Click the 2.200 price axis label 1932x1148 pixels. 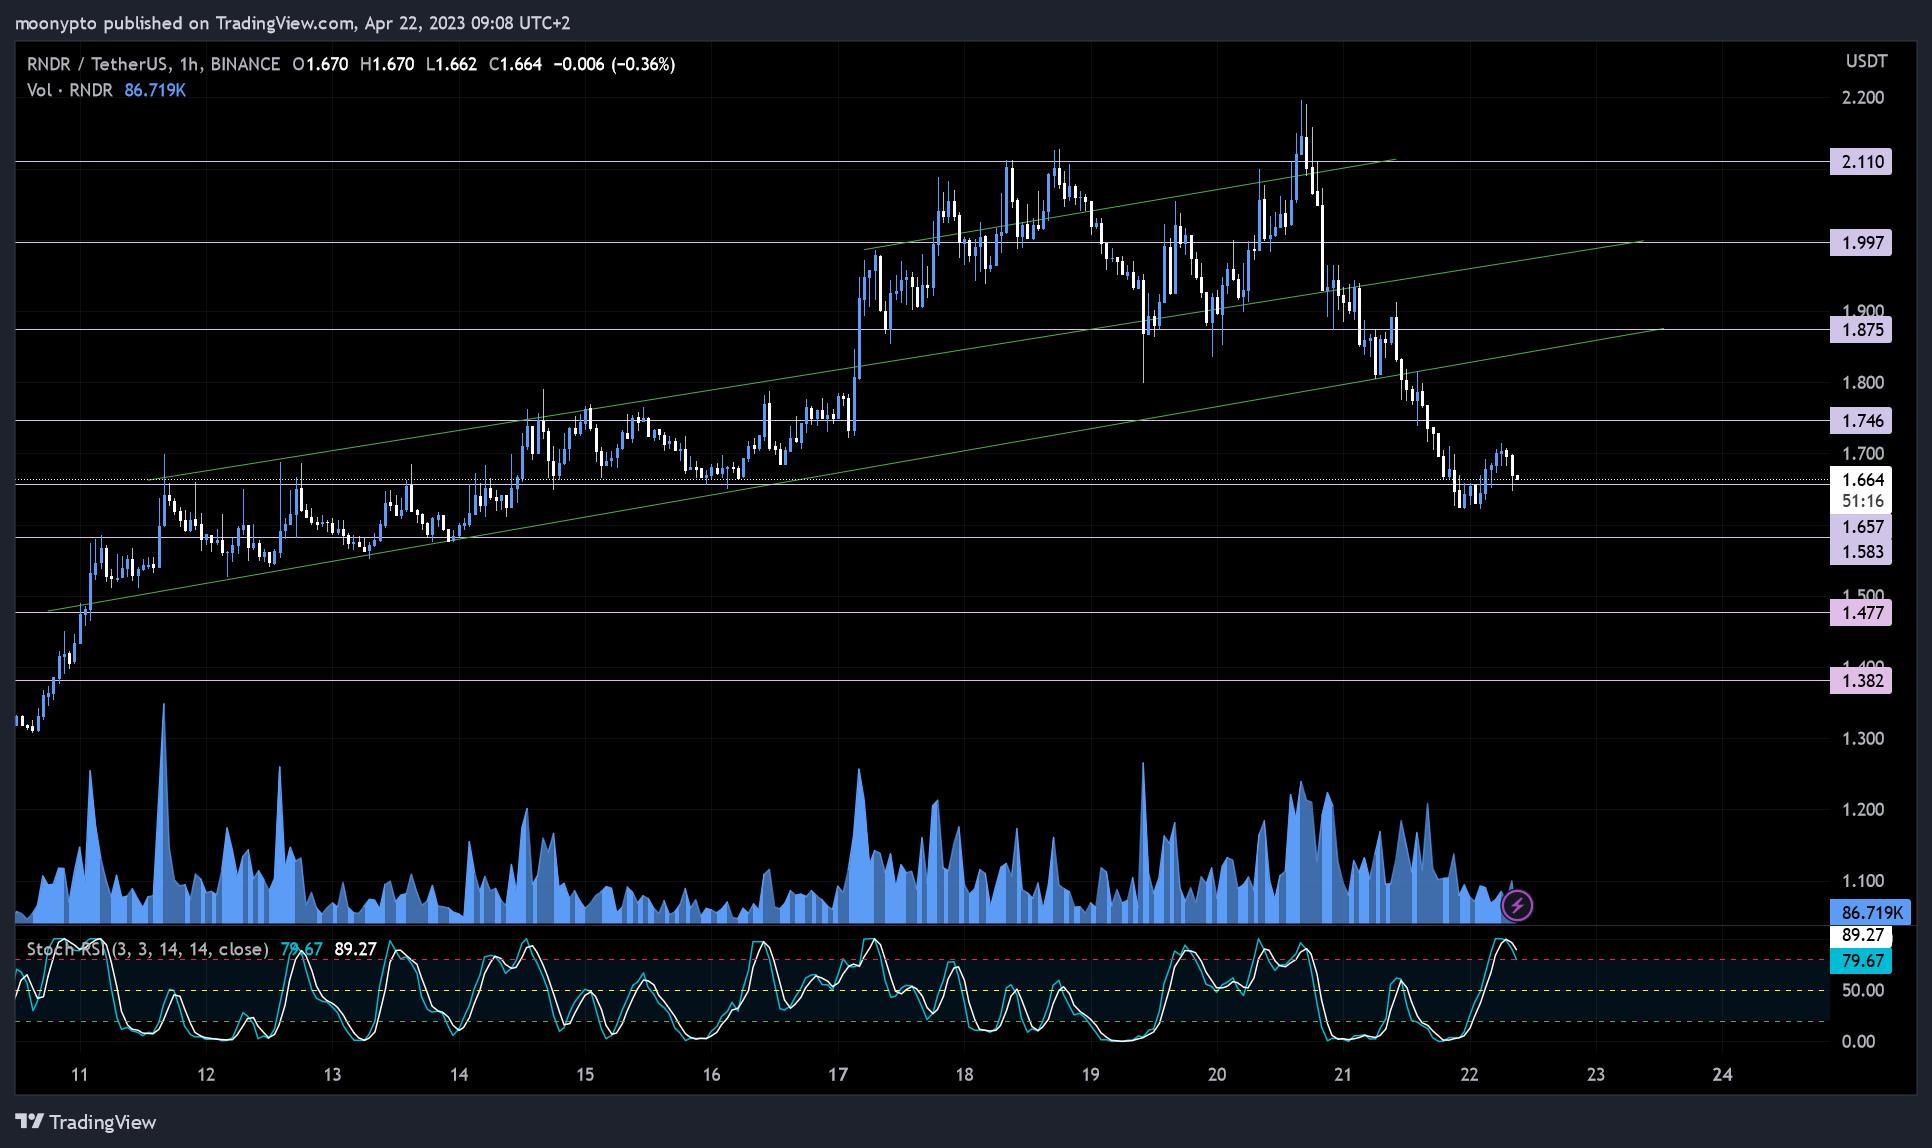tap(1863, 98)
